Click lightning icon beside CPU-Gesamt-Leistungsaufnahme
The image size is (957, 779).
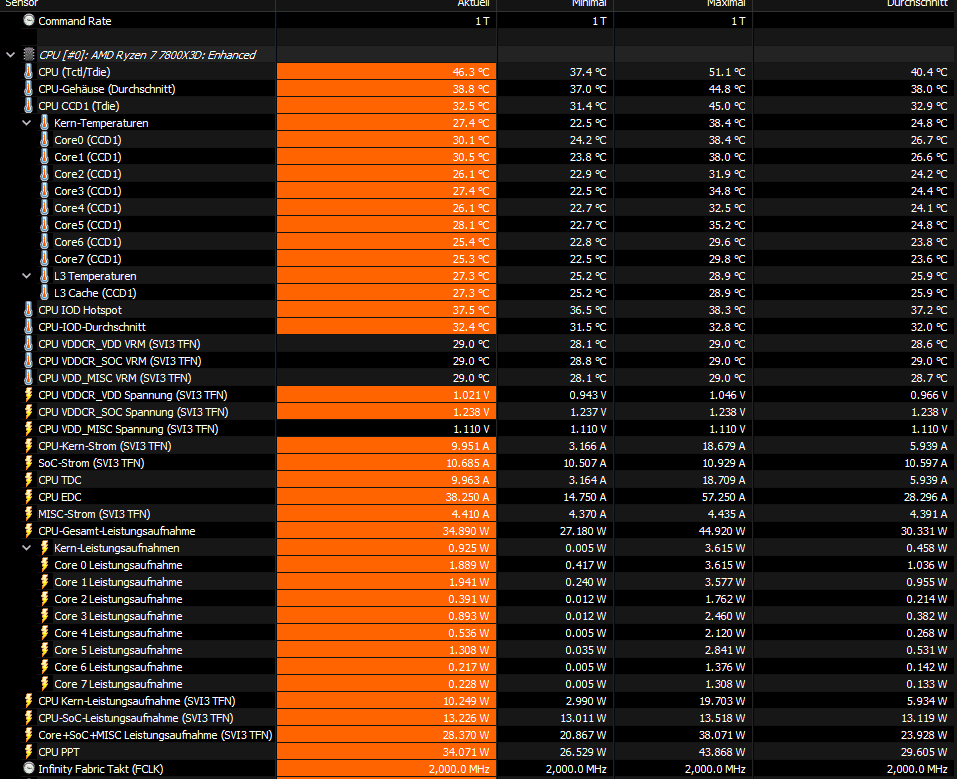click(29, 531)
